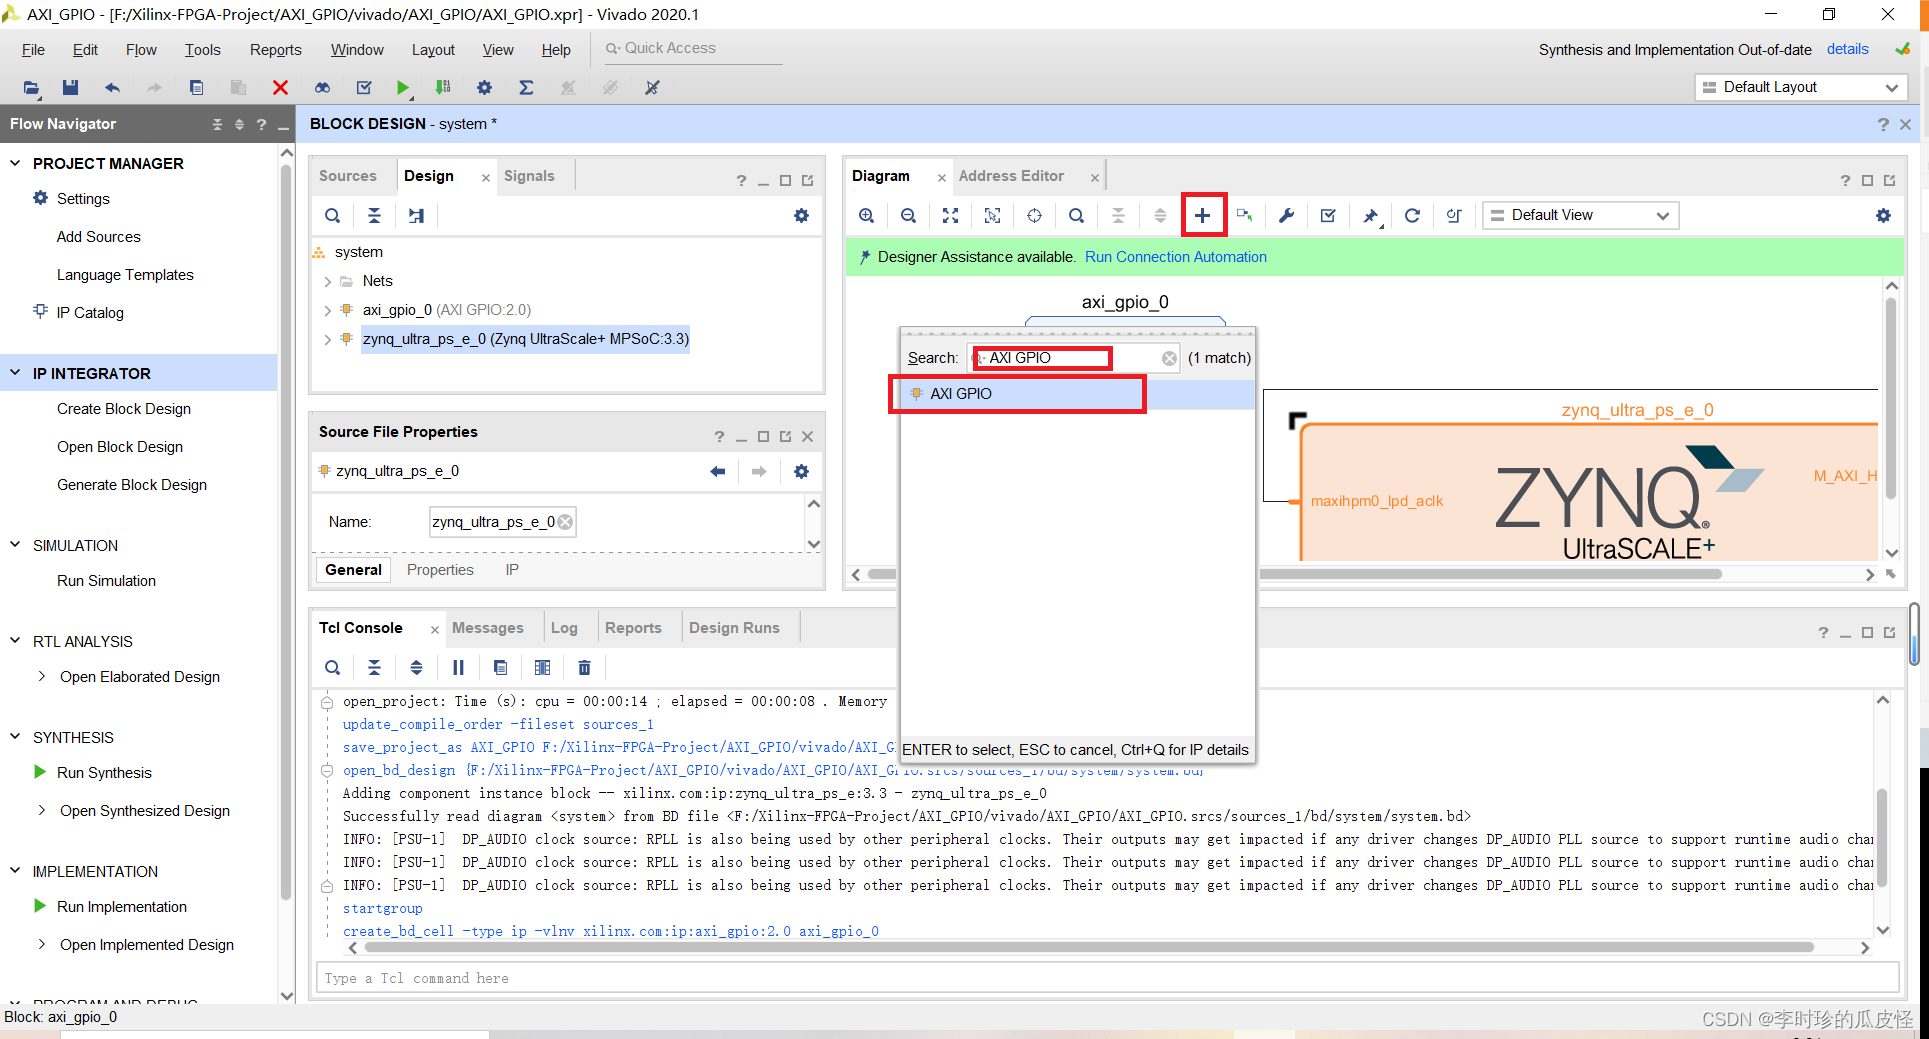Screen dimensions: 1929x1039
Task: Open Settings in Project Manager
Action: [83, 198]
